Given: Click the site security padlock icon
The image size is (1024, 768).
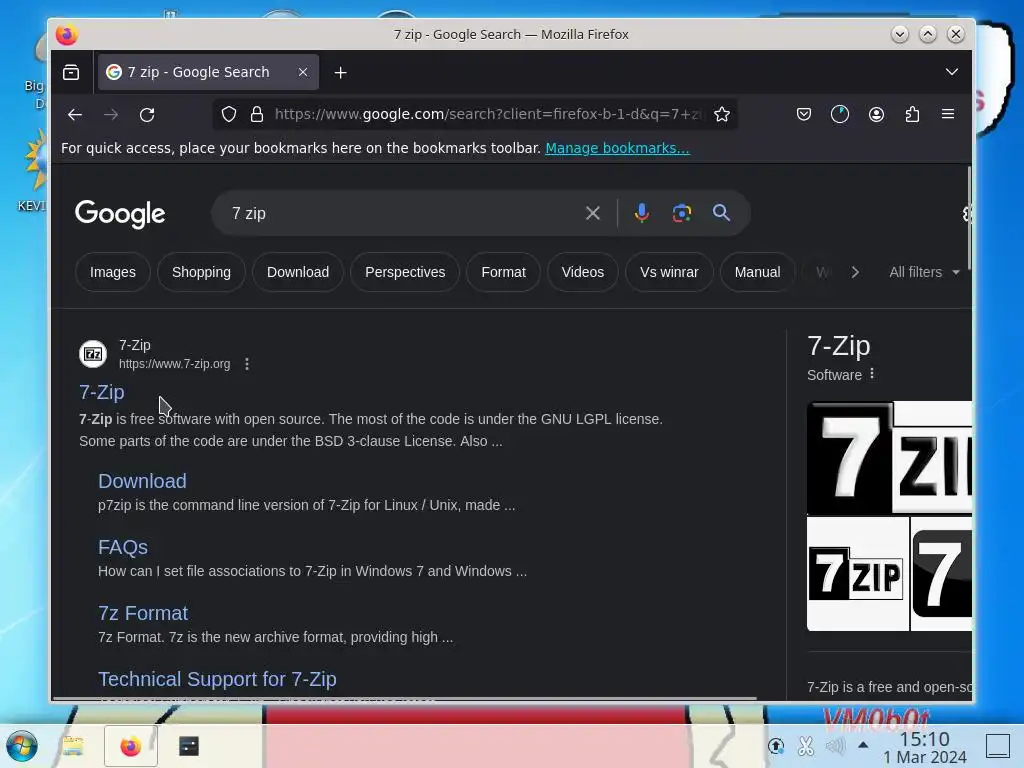Looking at the screenshot, I should coord(257,114).
